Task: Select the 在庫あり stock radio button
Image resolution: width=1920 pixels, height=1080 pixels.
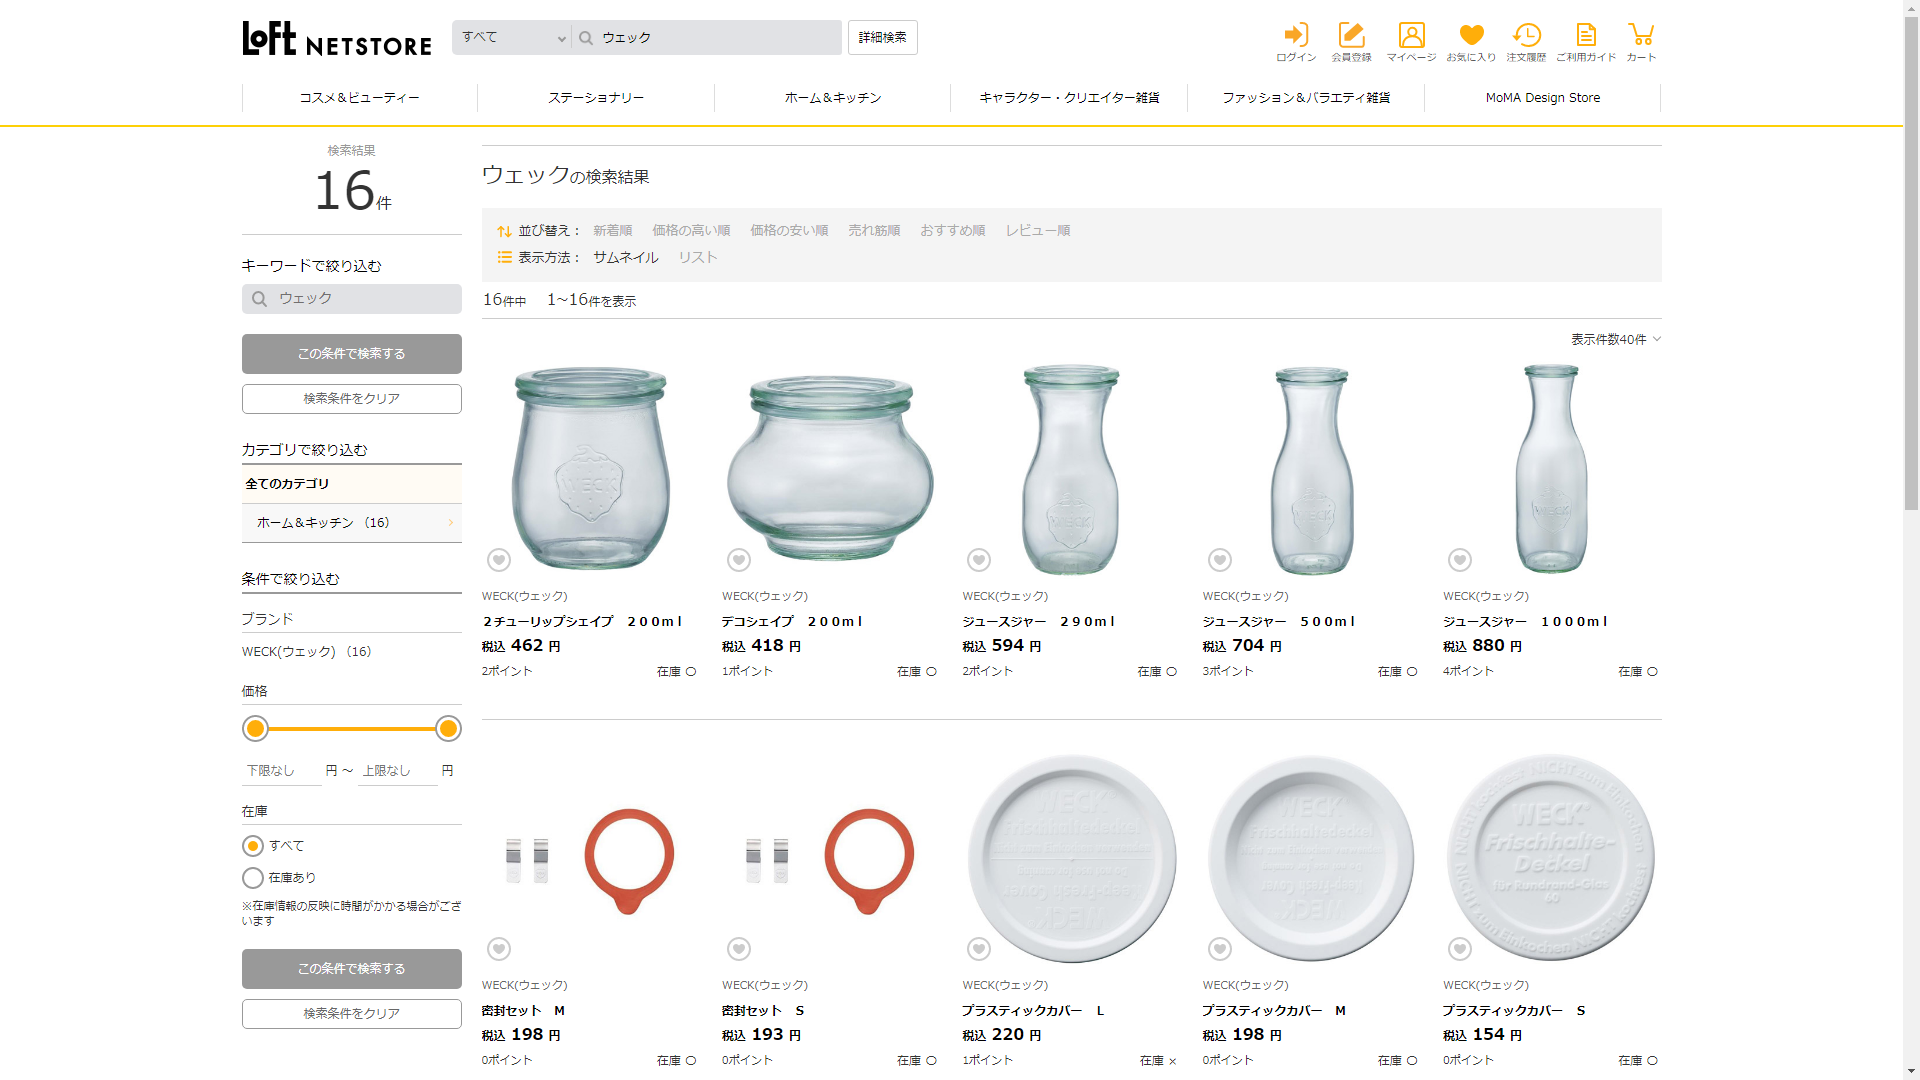Action: tap(253, 878)
